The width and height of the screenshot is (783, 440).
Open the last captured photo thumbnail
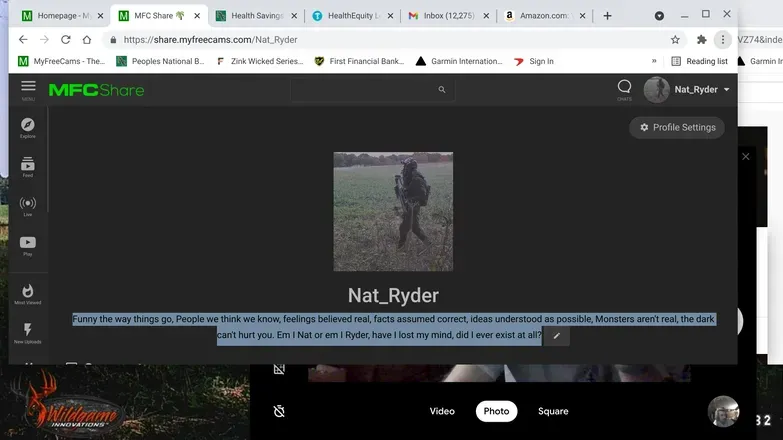click(x=723, y=412)
